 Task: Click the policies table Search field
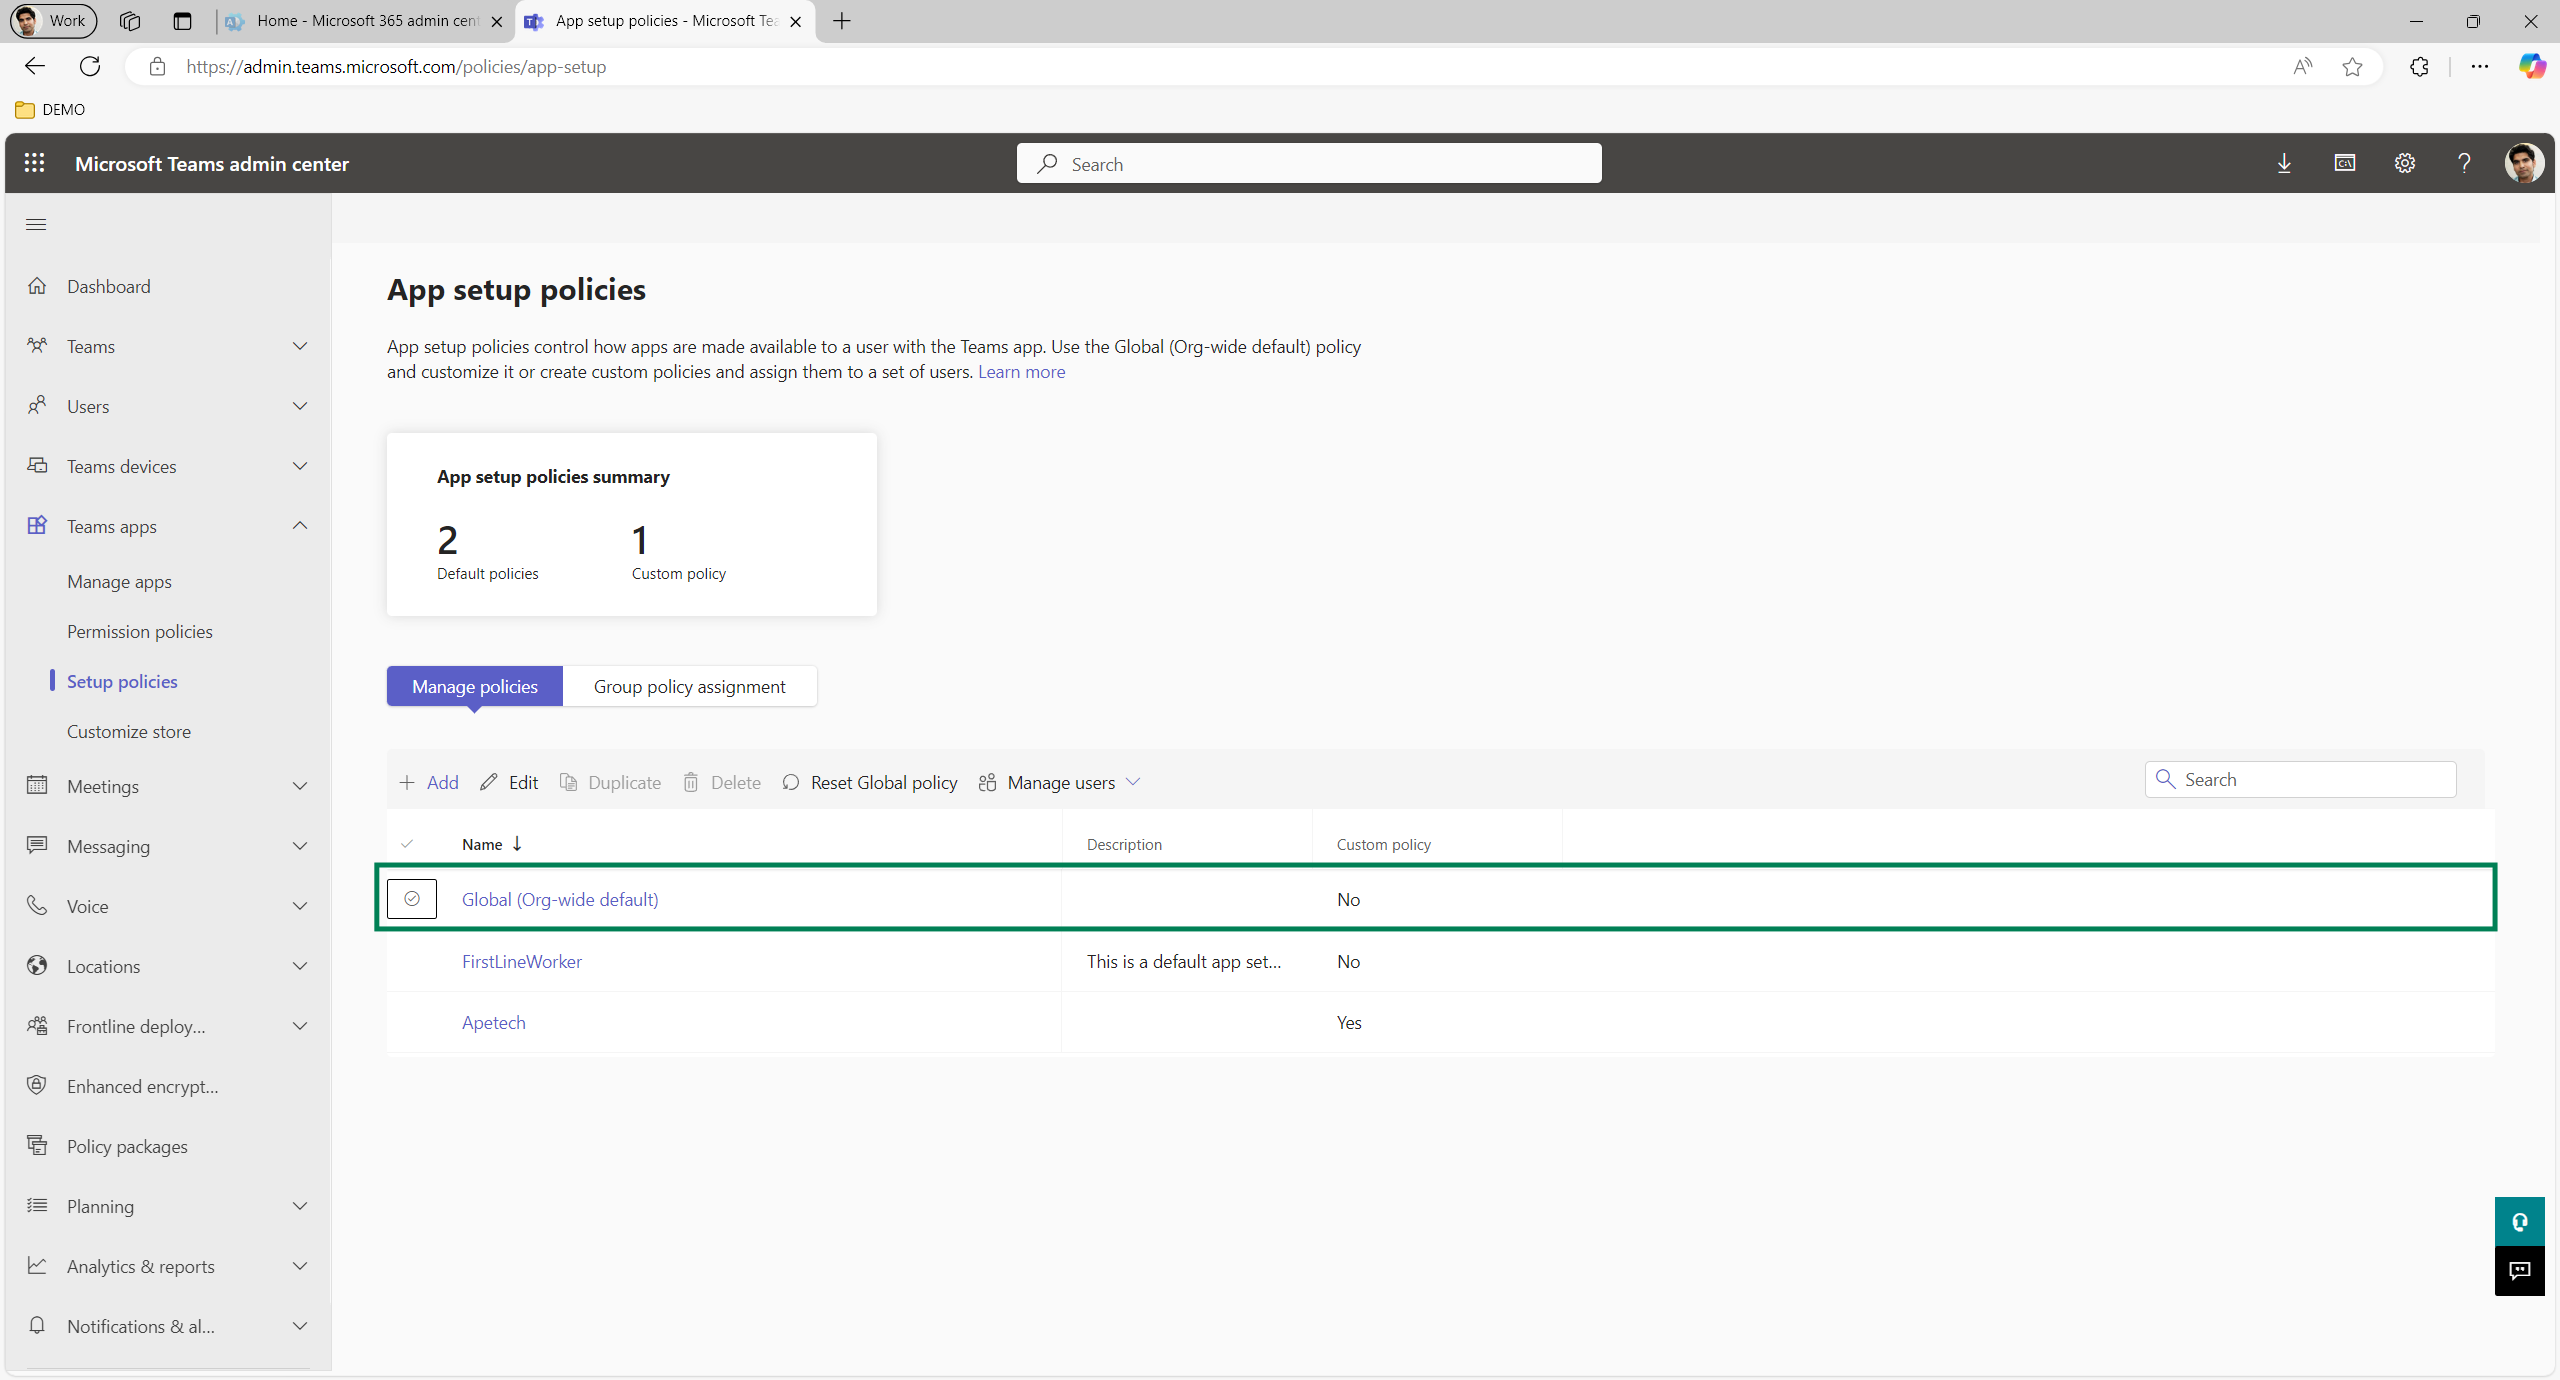2310,779
